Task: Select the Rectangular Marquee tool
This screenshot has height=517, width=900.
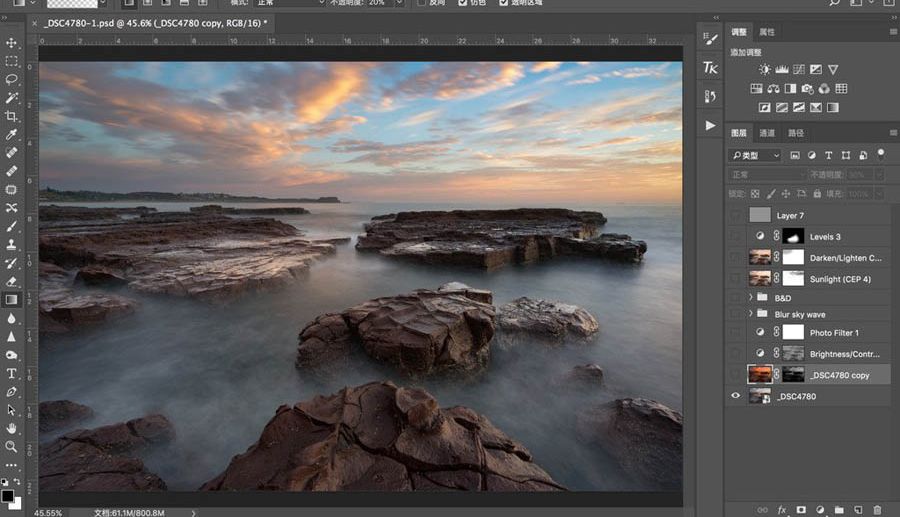Action: click(11, 61)
